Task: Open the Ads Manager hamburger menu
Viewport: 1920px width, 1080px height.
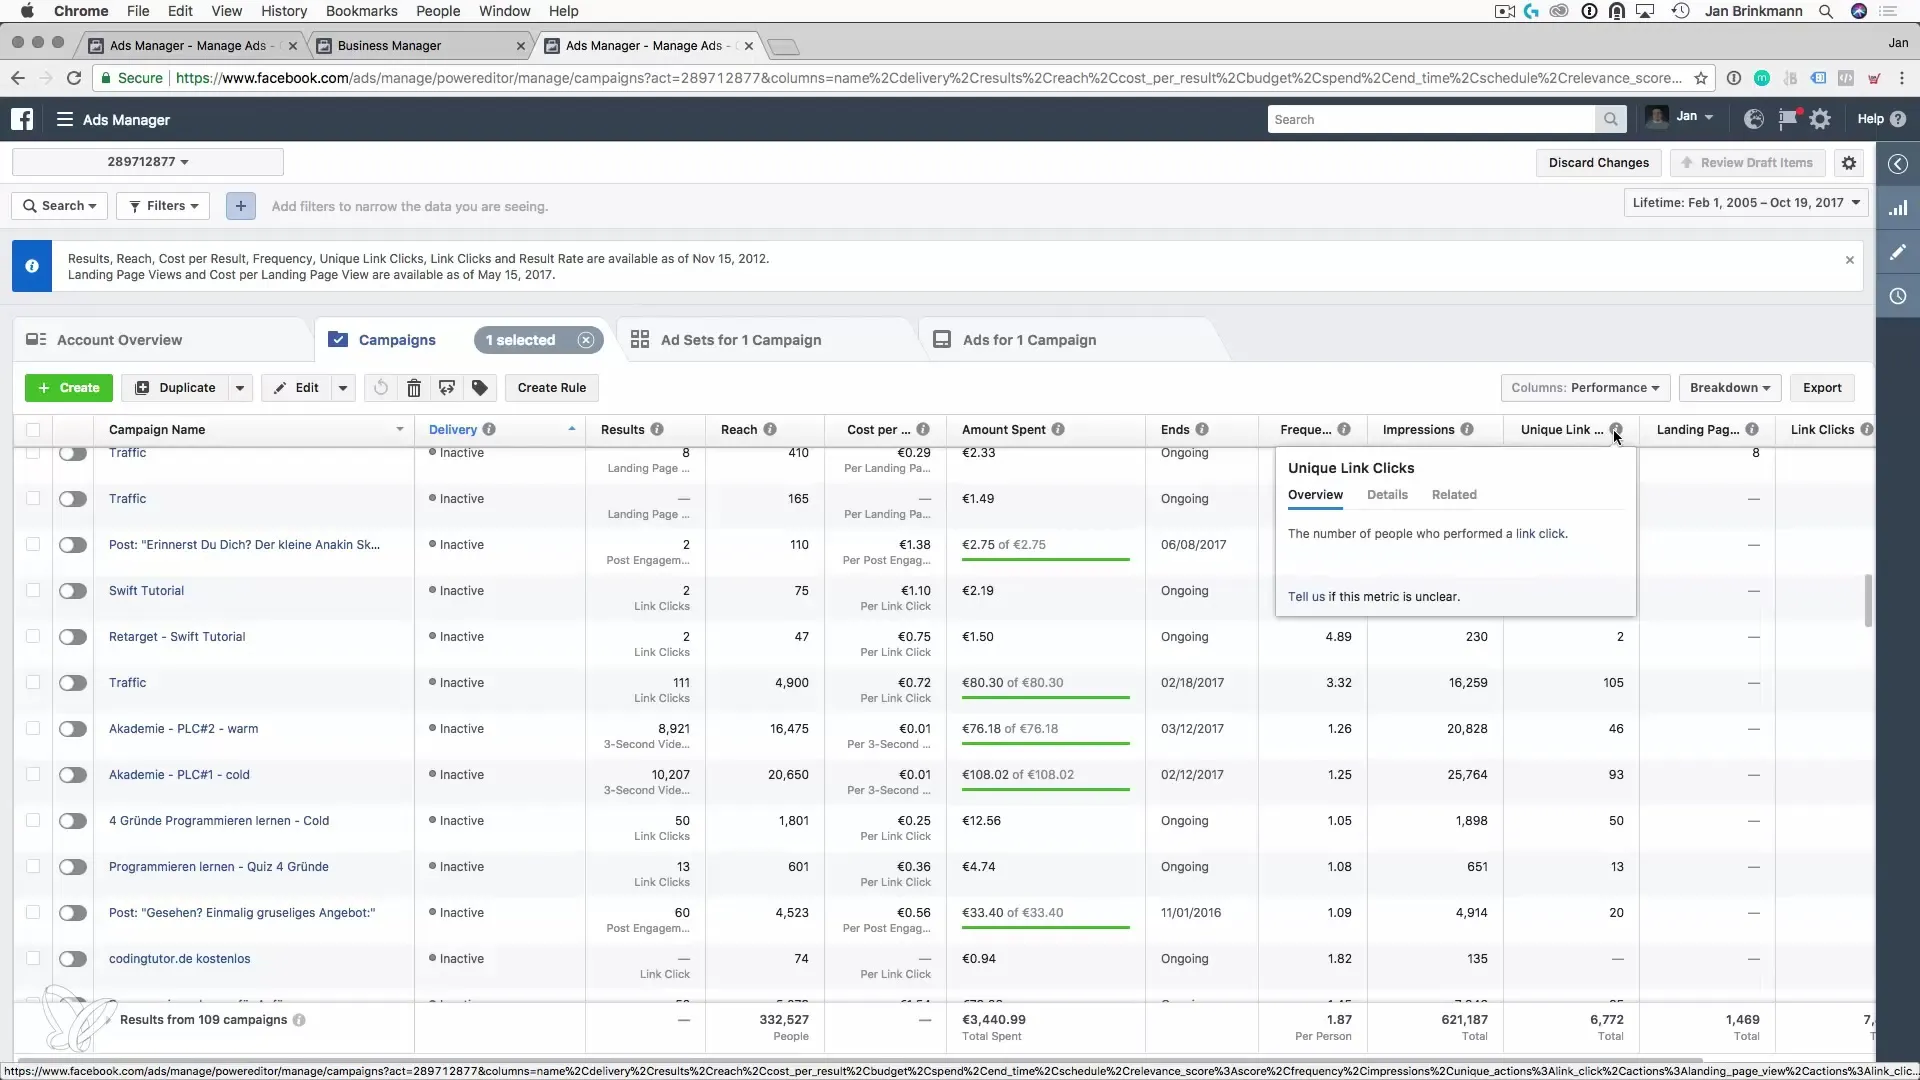Action: [65, 119]
